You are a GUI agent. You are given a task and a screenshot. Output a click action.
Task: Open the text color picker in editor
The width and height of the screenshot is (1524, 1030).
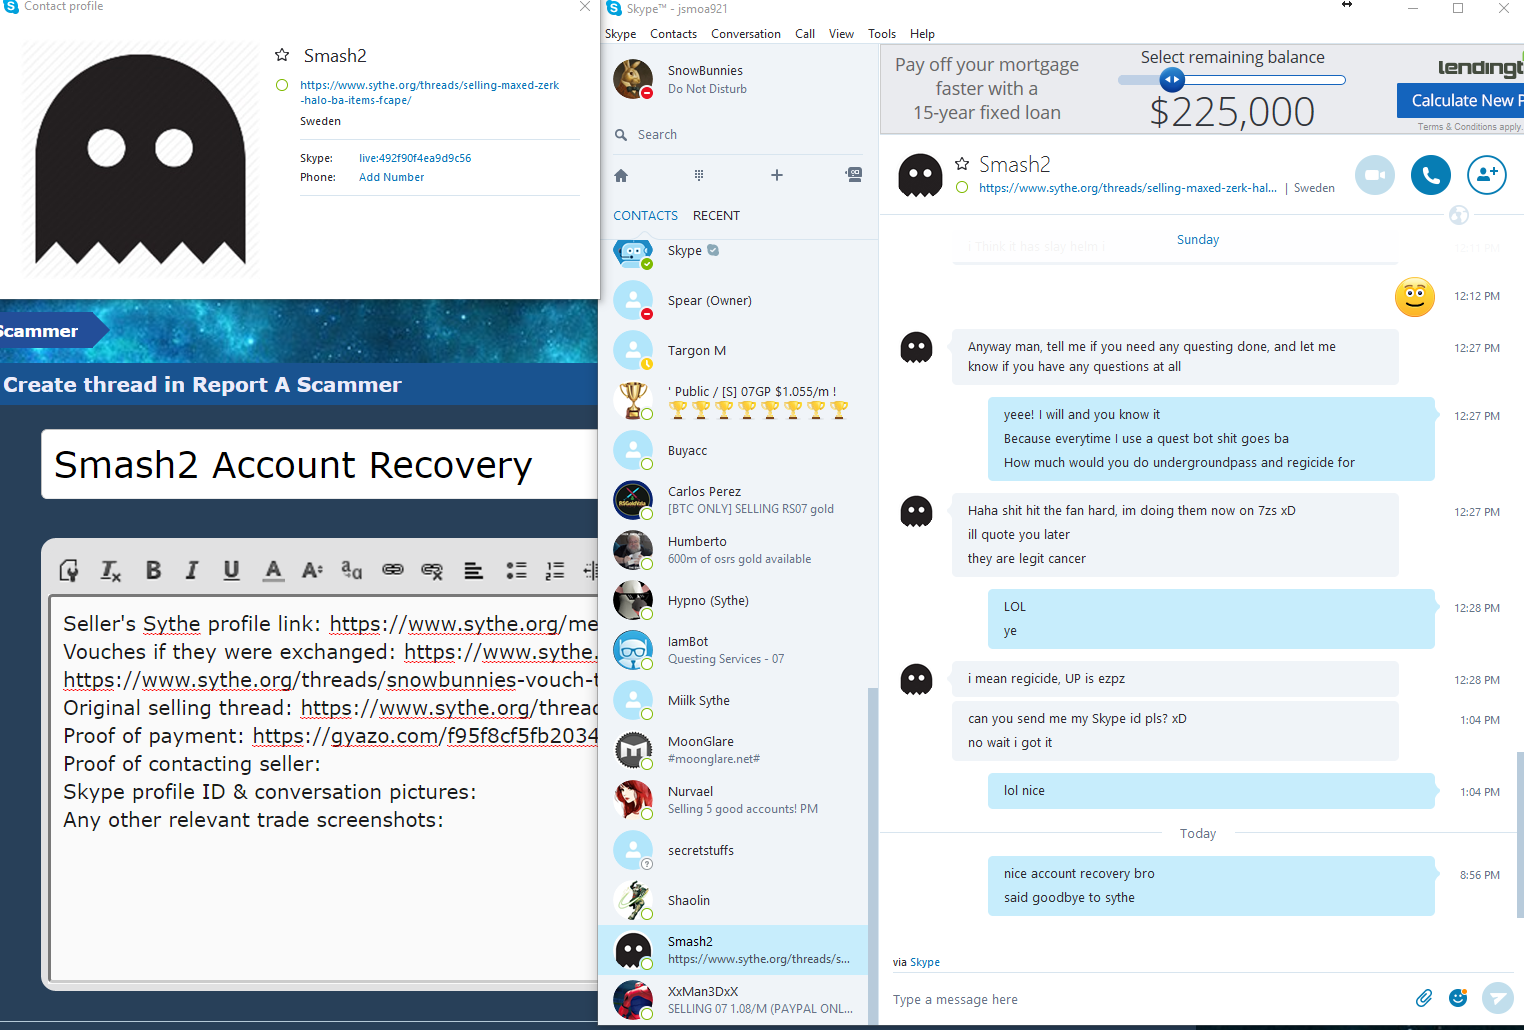coord(273,570)
